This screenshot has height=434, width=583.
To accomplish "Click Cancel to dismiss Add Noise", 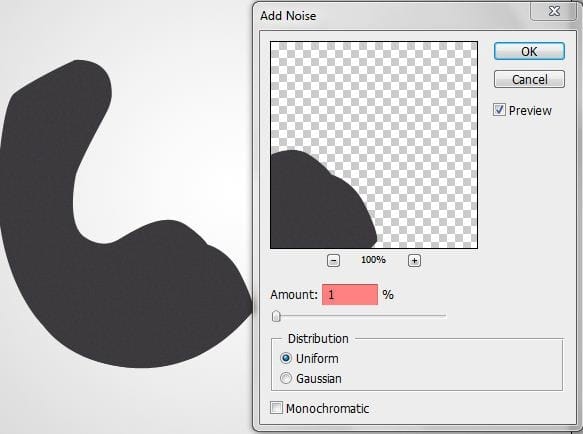I will tap(529, 79).
